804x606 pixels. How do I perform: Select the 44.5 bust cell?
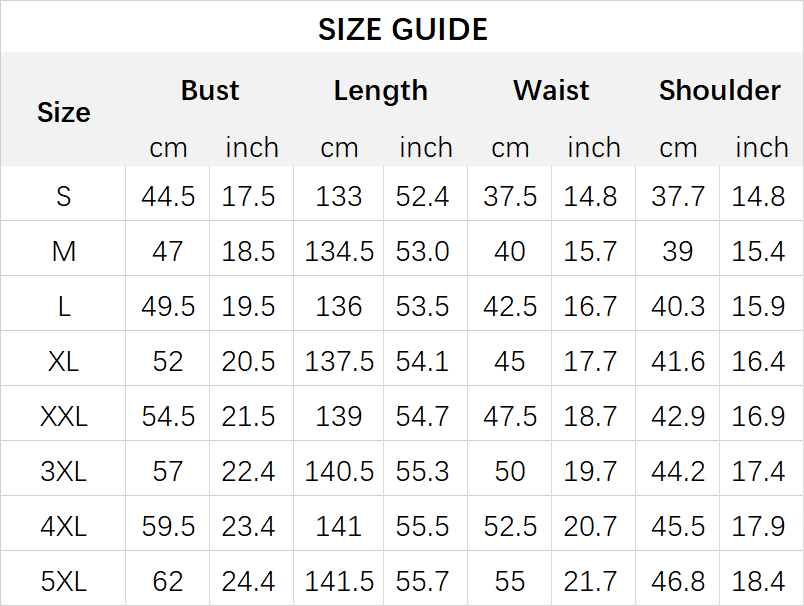(168, 196)
